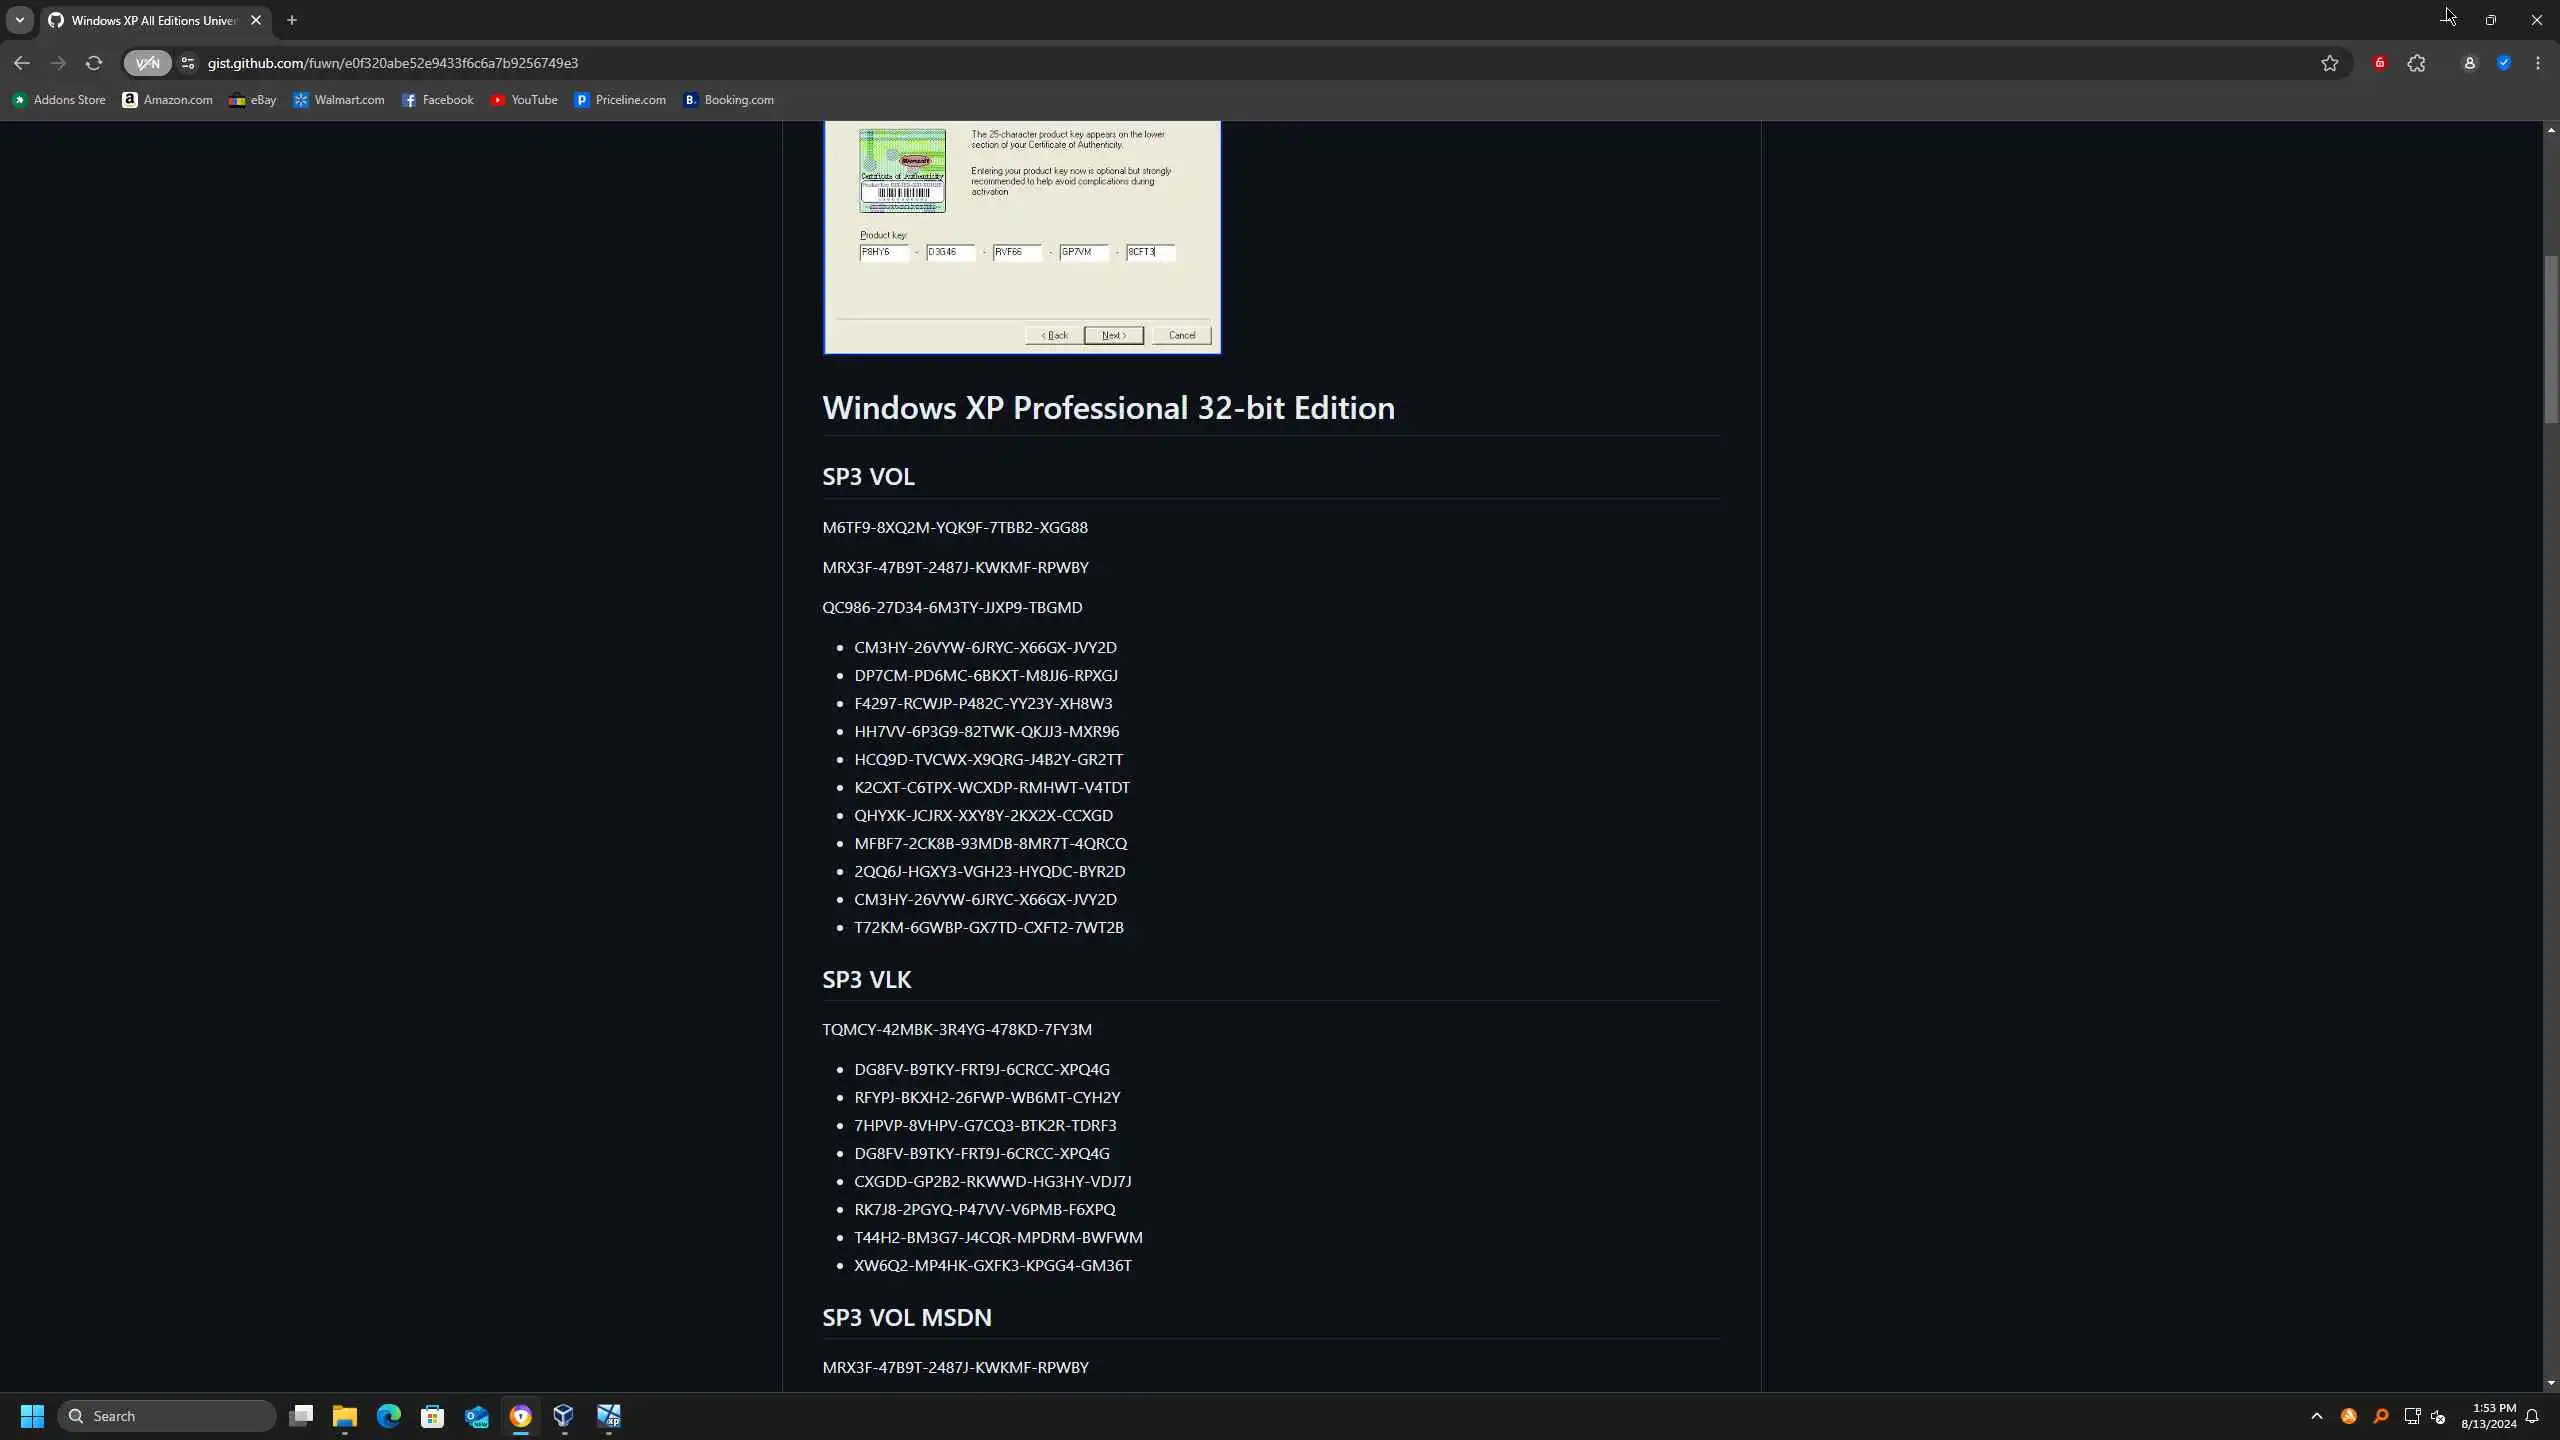This screenshot has width=2560, height=1440.
Task: Open the browser three-dot menu
Action: [x=2538, y=63]
